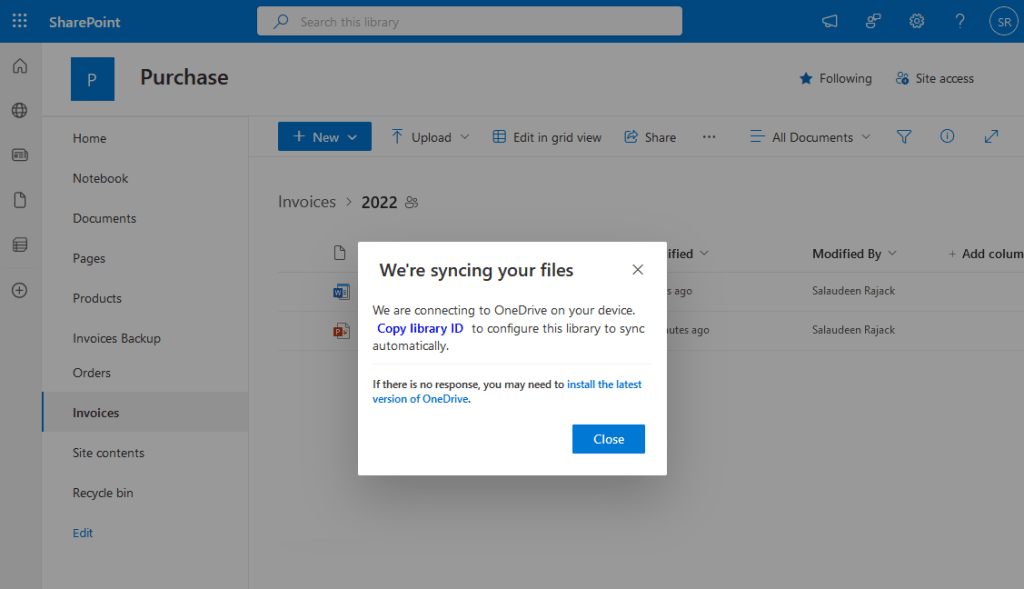Select the PowerPoint invoice file icon

[x=341, y=329]
